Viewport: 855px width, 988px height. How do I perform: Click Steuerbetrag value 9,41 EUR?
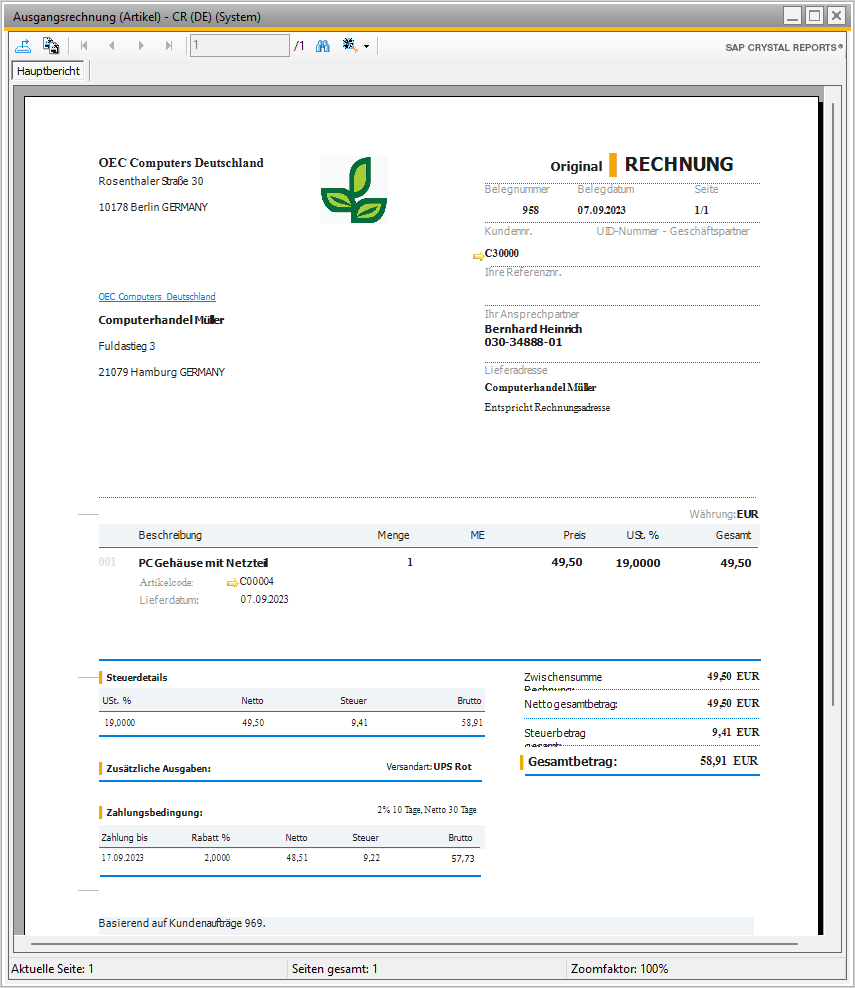point(735,732)
